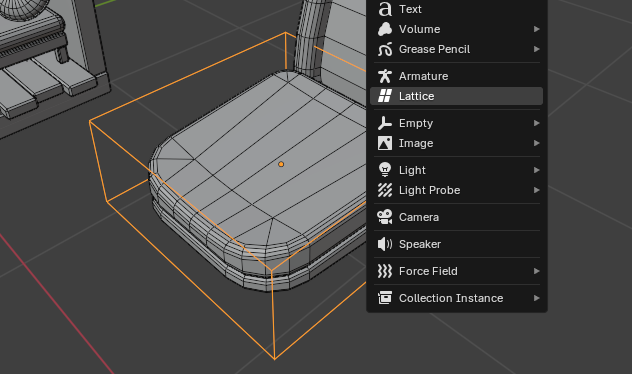Open the Grease Pencil submenu entry
This screenshot has width=632, height=374.
[456, 49]
